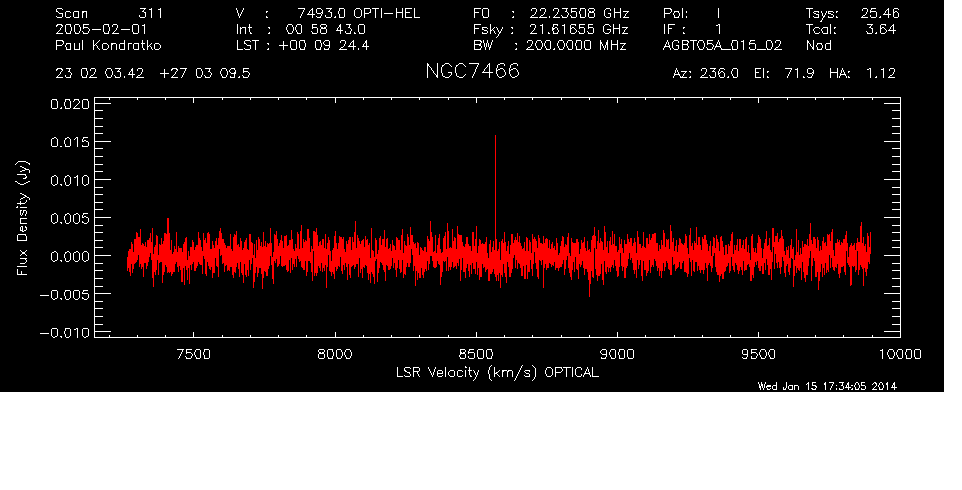Screen dimensions: 962x490
Task: Click the observer name Paul Kondratko
Action: point(109,46)
